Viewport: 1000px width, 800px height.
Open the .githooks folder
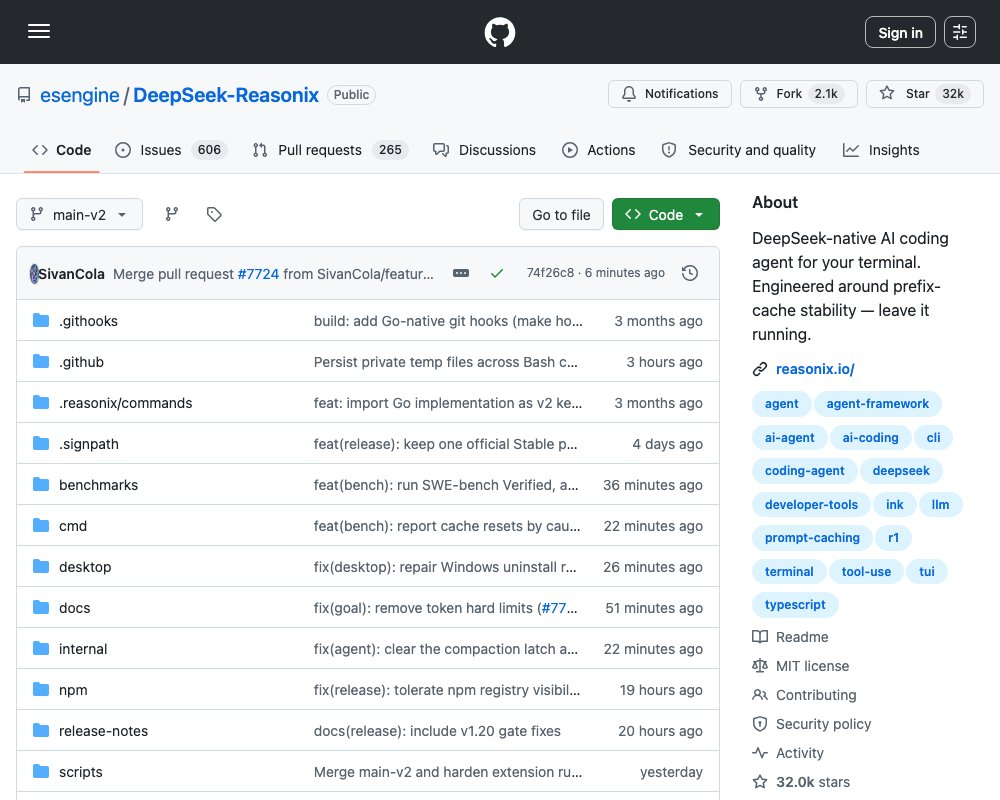[x=88, y=321]
